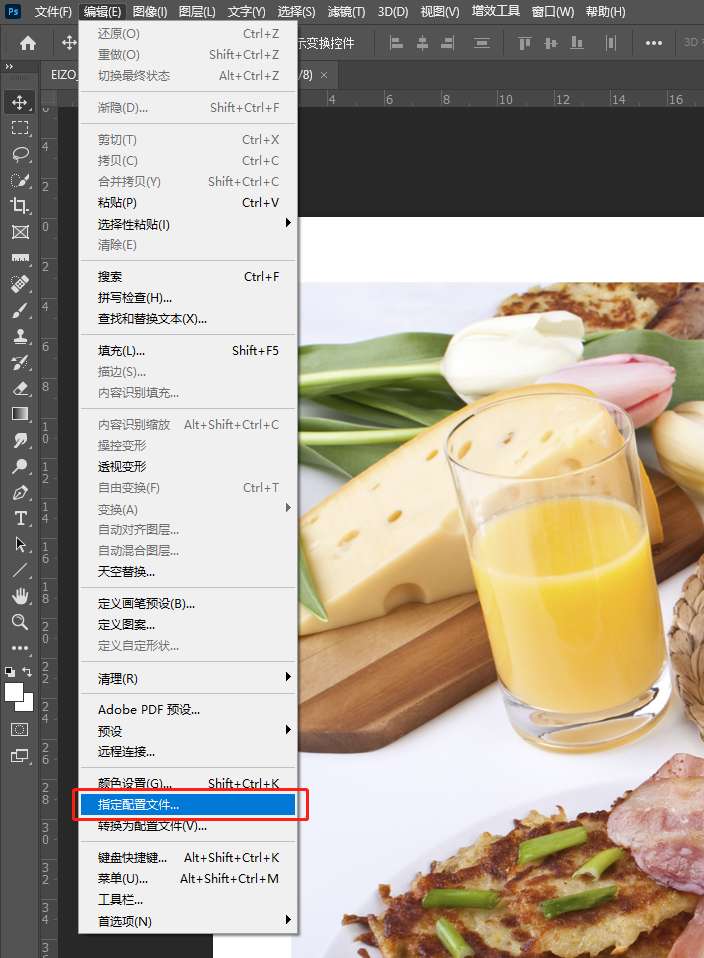
Task: Expand the 首选项(N) submenu
Action: [188, 921]
